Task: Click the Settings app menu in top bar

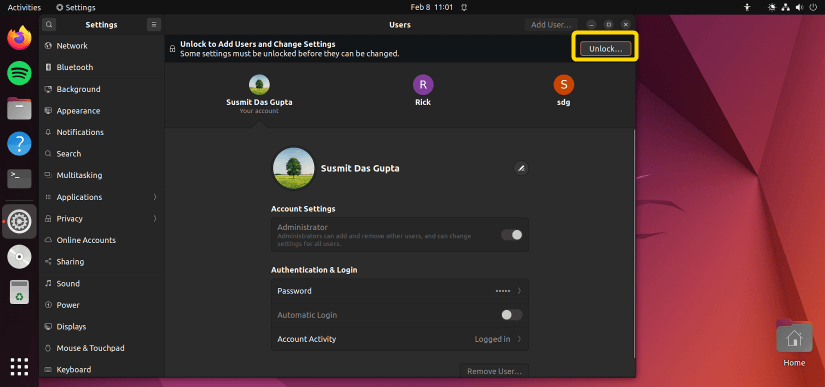Action: [76, 7]
